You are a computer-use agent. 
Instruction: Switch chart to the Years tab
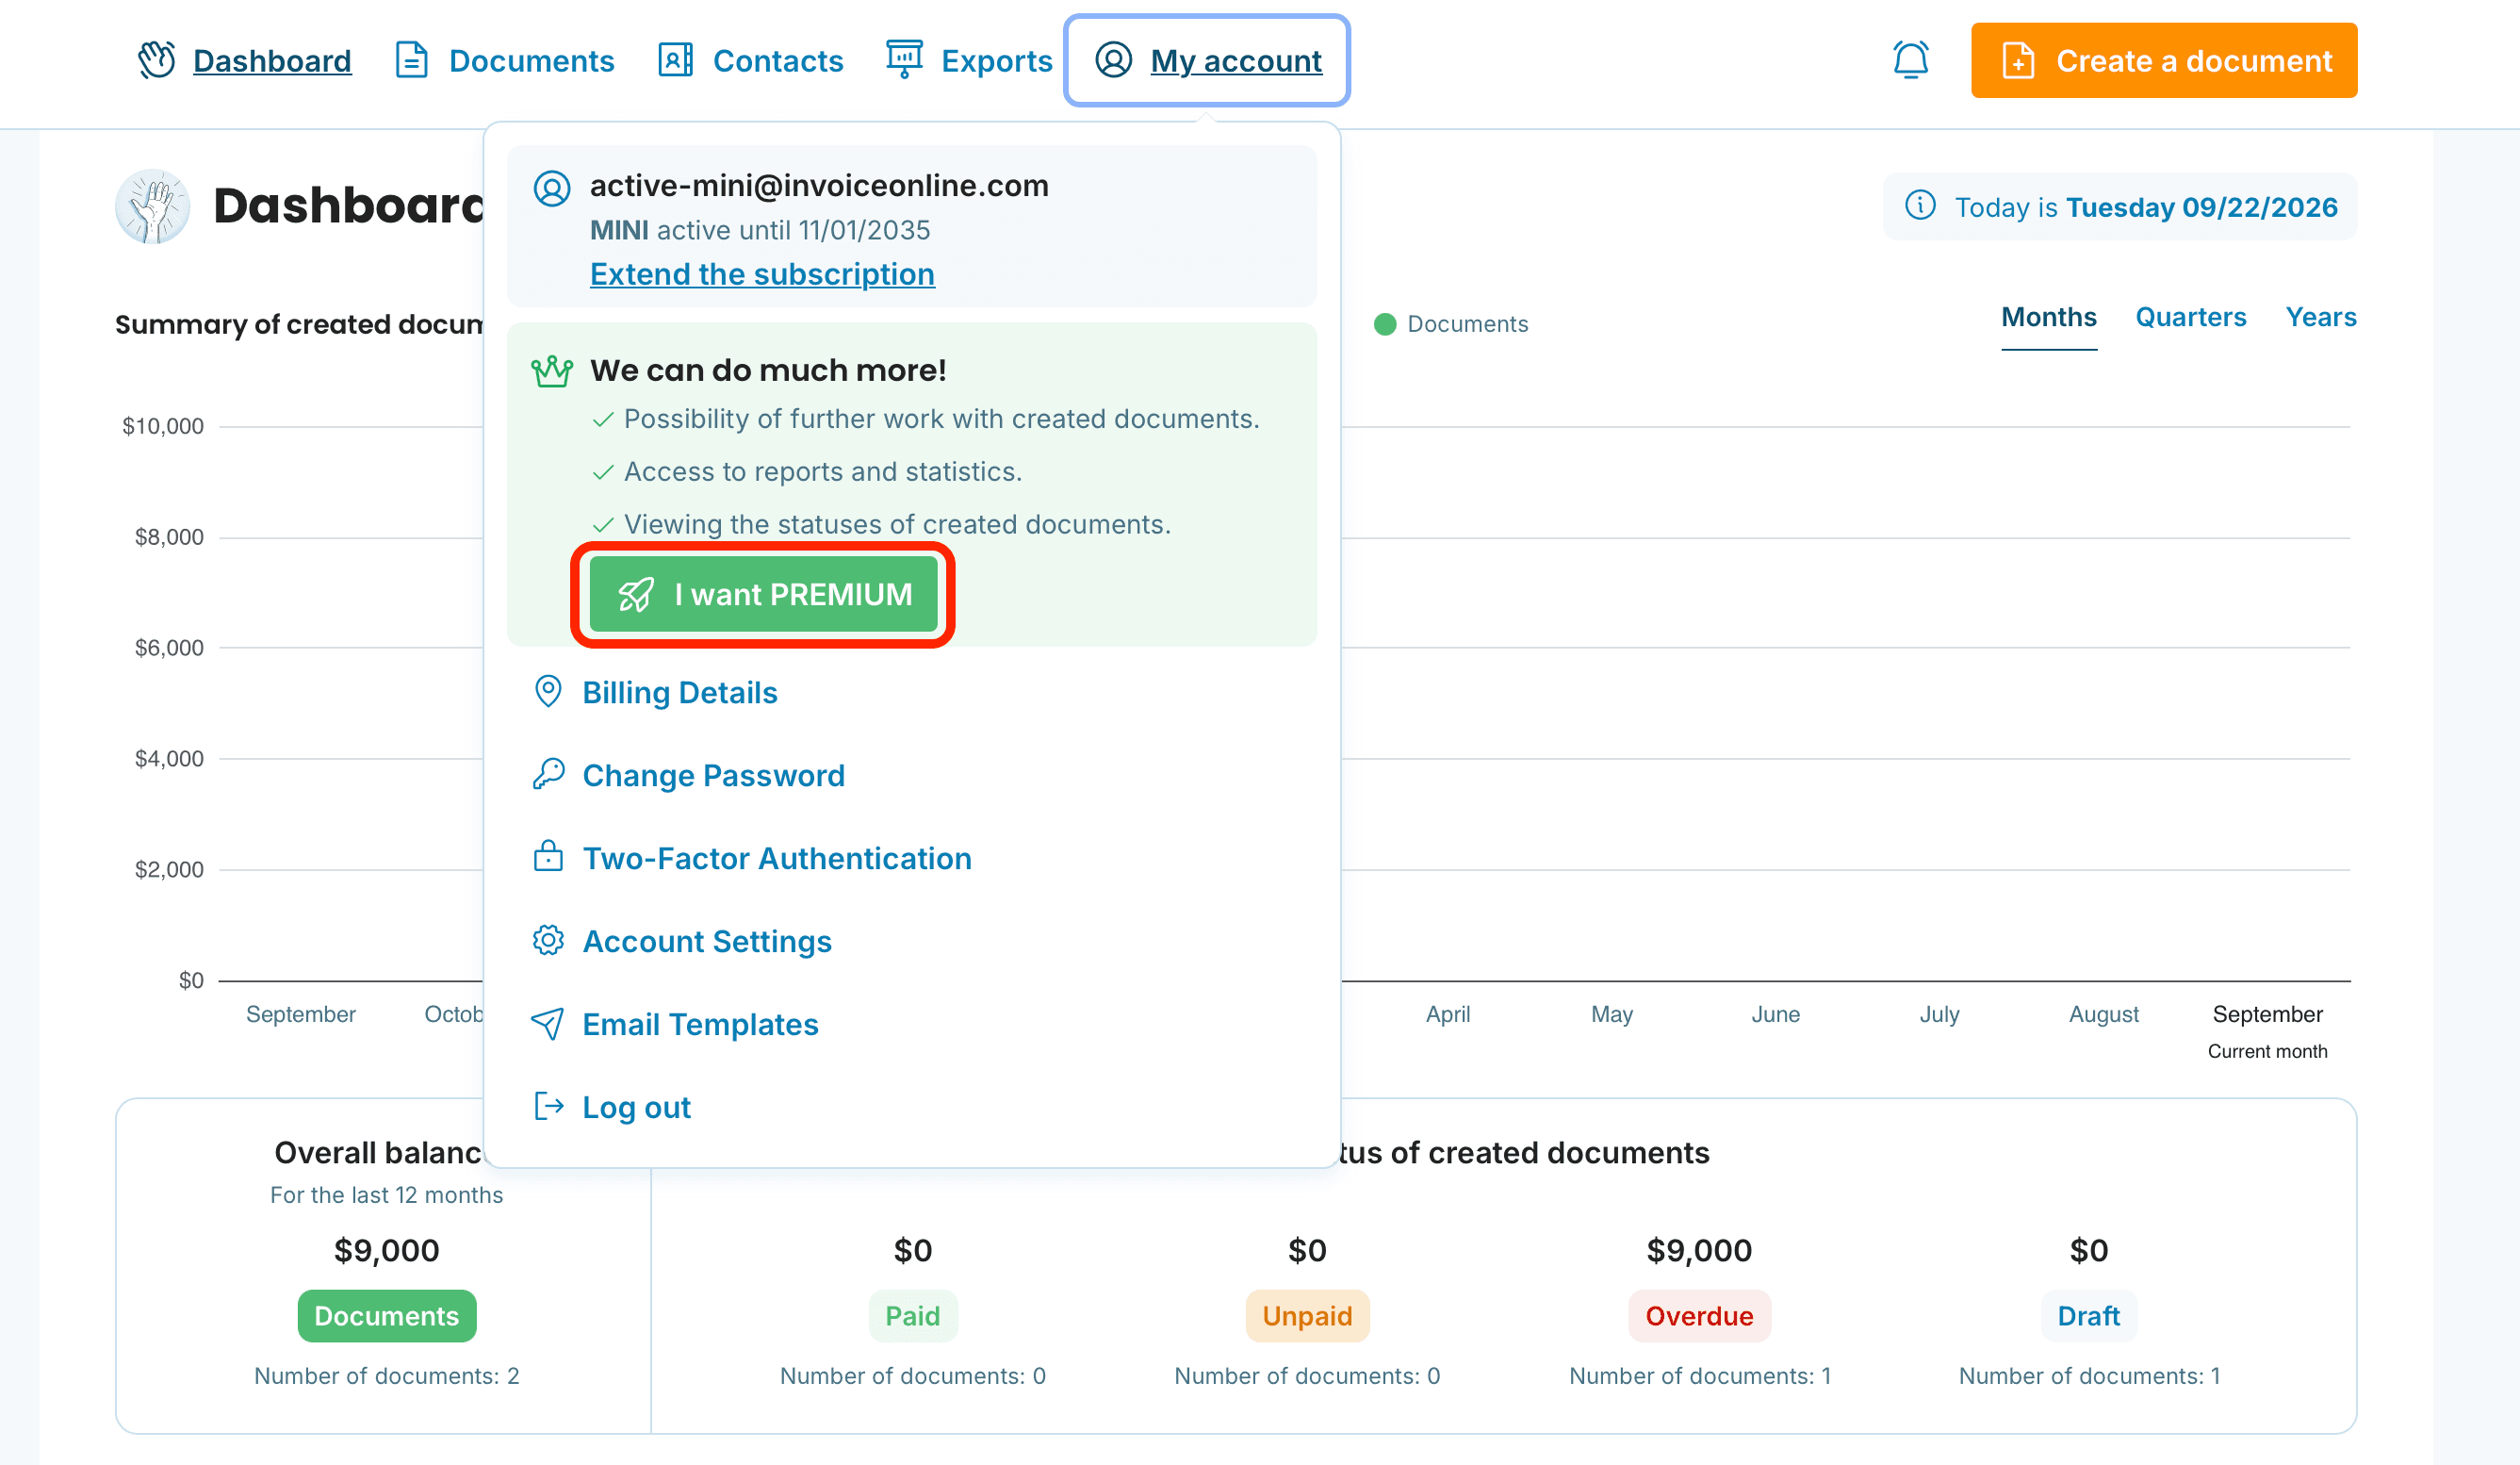click(x=2320, y=318)
